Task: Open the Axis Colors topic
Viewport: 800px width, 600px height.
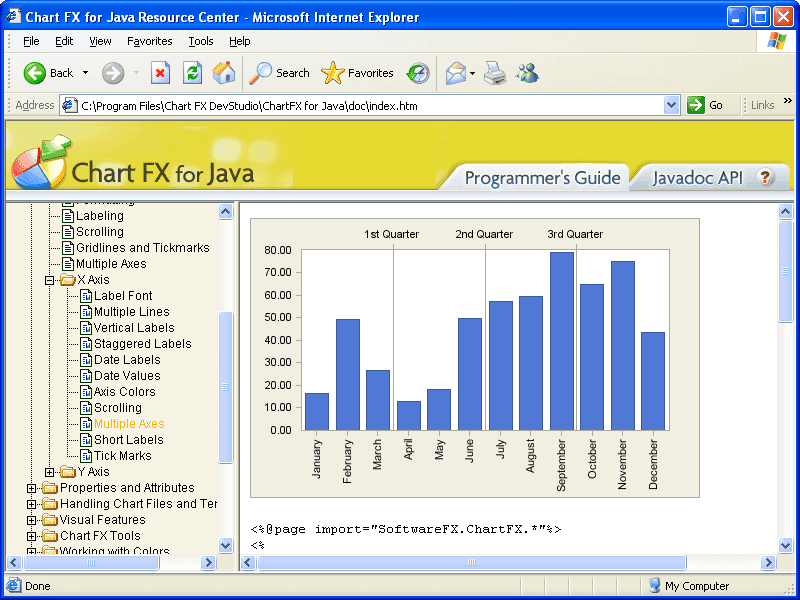Action: pyautogui.click(x=124, y=392)
